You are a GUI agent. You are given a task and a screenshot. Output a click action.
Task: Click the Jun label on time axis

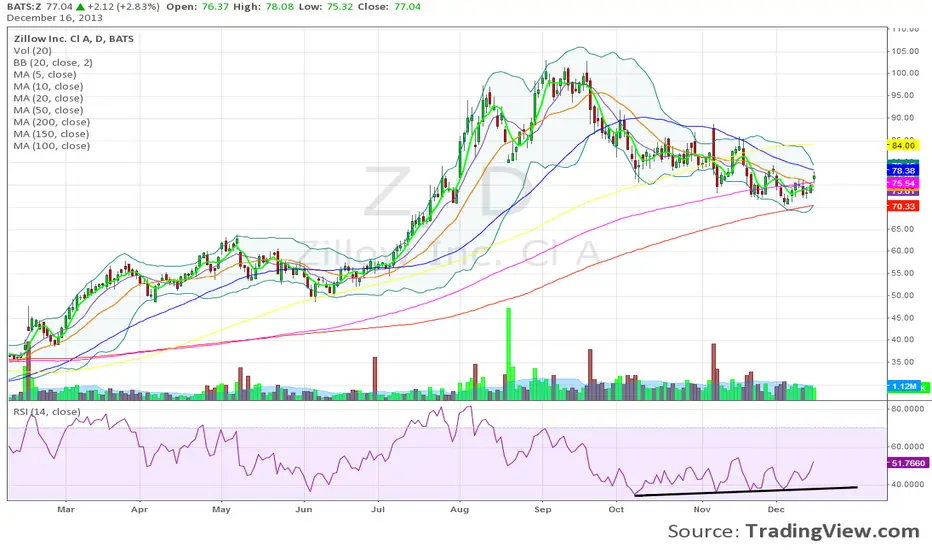tap(304, 510)
